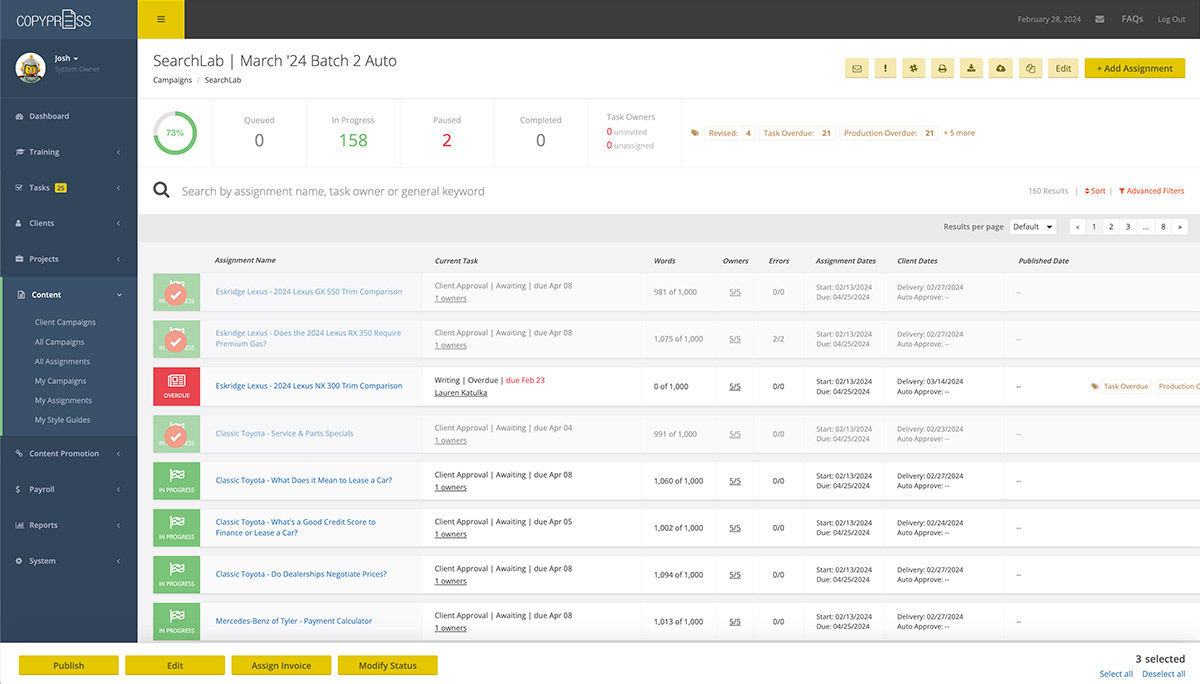Select the Do Dealerships Negotiate Prices row flag

click(x=176, y=575)
